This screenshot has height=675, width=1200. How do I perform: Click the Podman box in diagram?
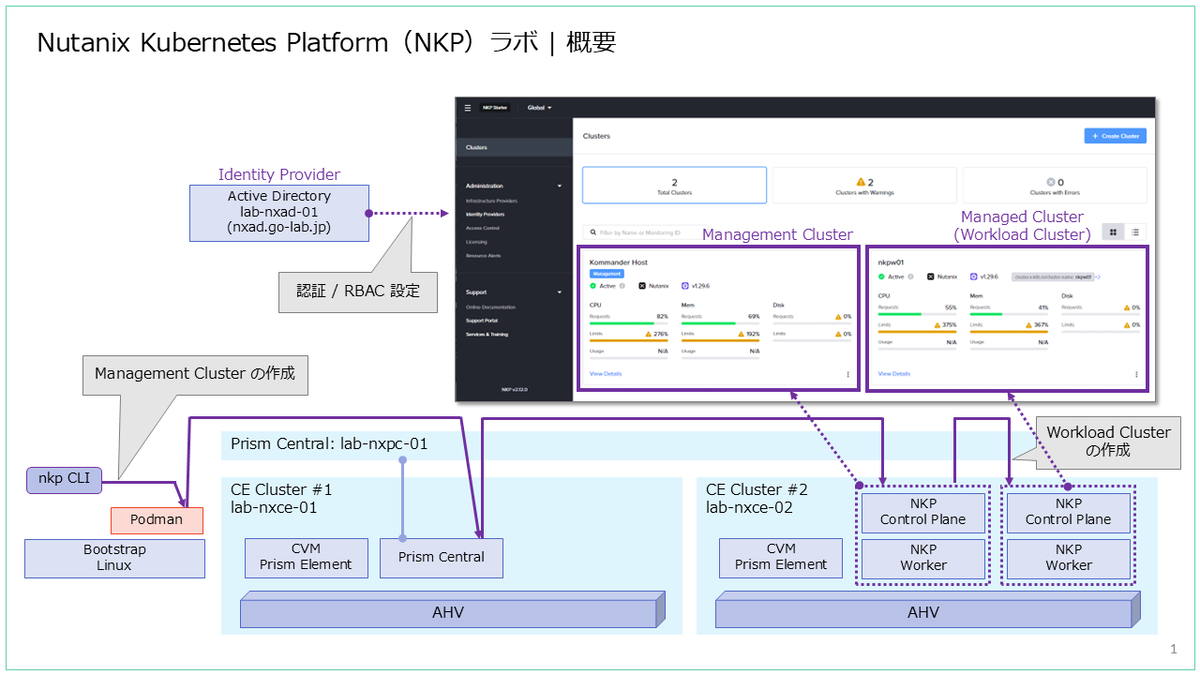point(157,520)
